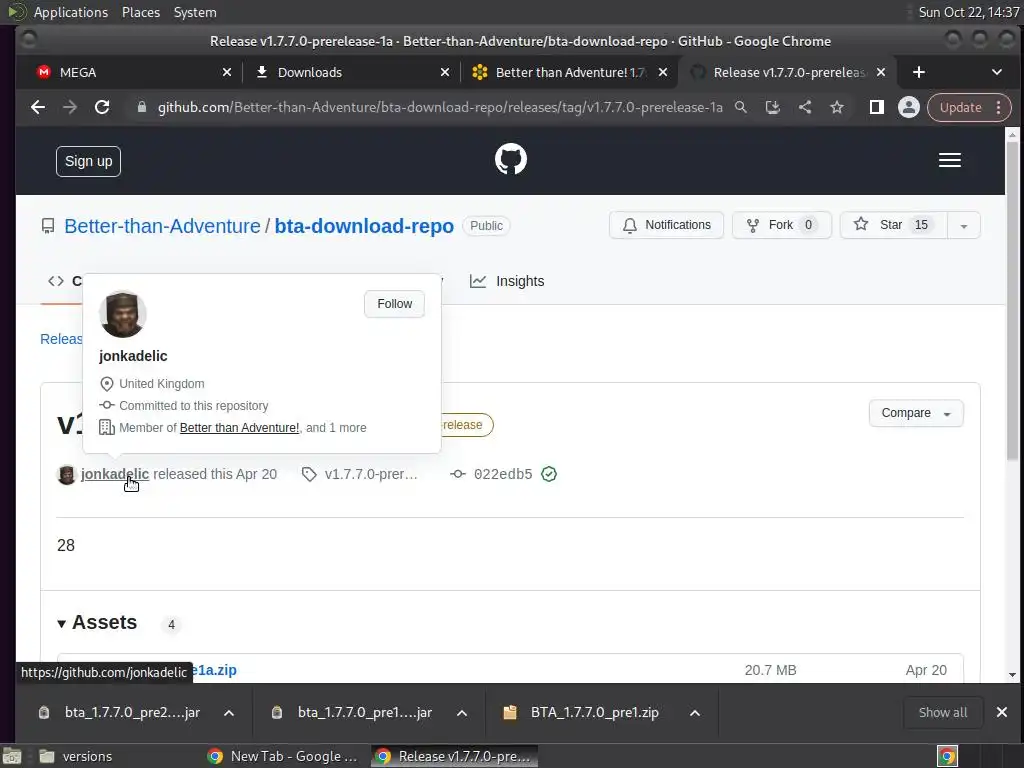Close the MEGA tab
This screenshot has height=768, width=1024.
click(227, 72)
